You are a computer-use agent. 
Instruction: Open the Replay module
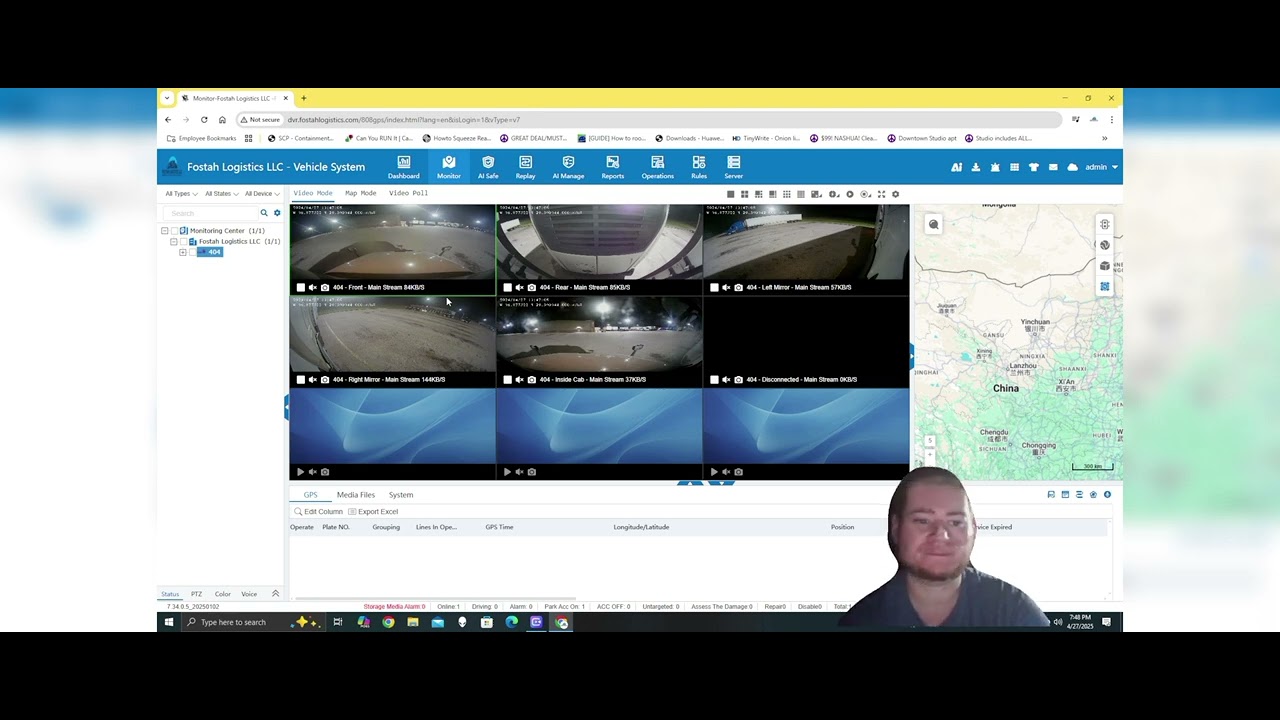coord(525,167)
